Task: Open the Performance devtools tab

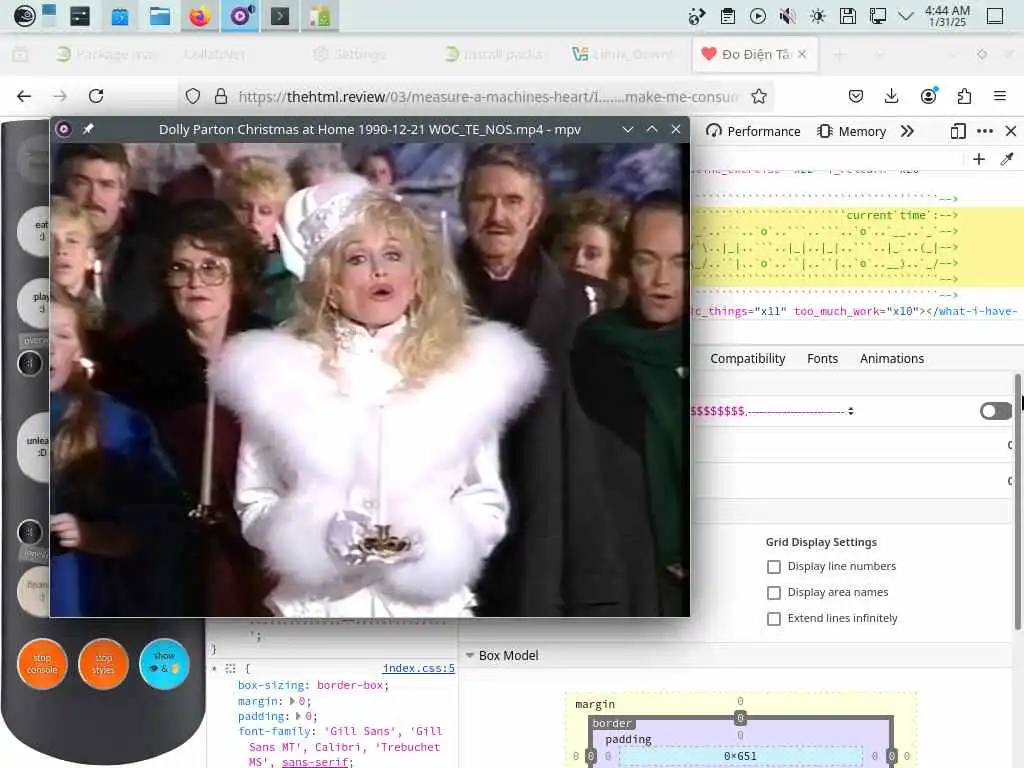Action: [x=753, y=131]
